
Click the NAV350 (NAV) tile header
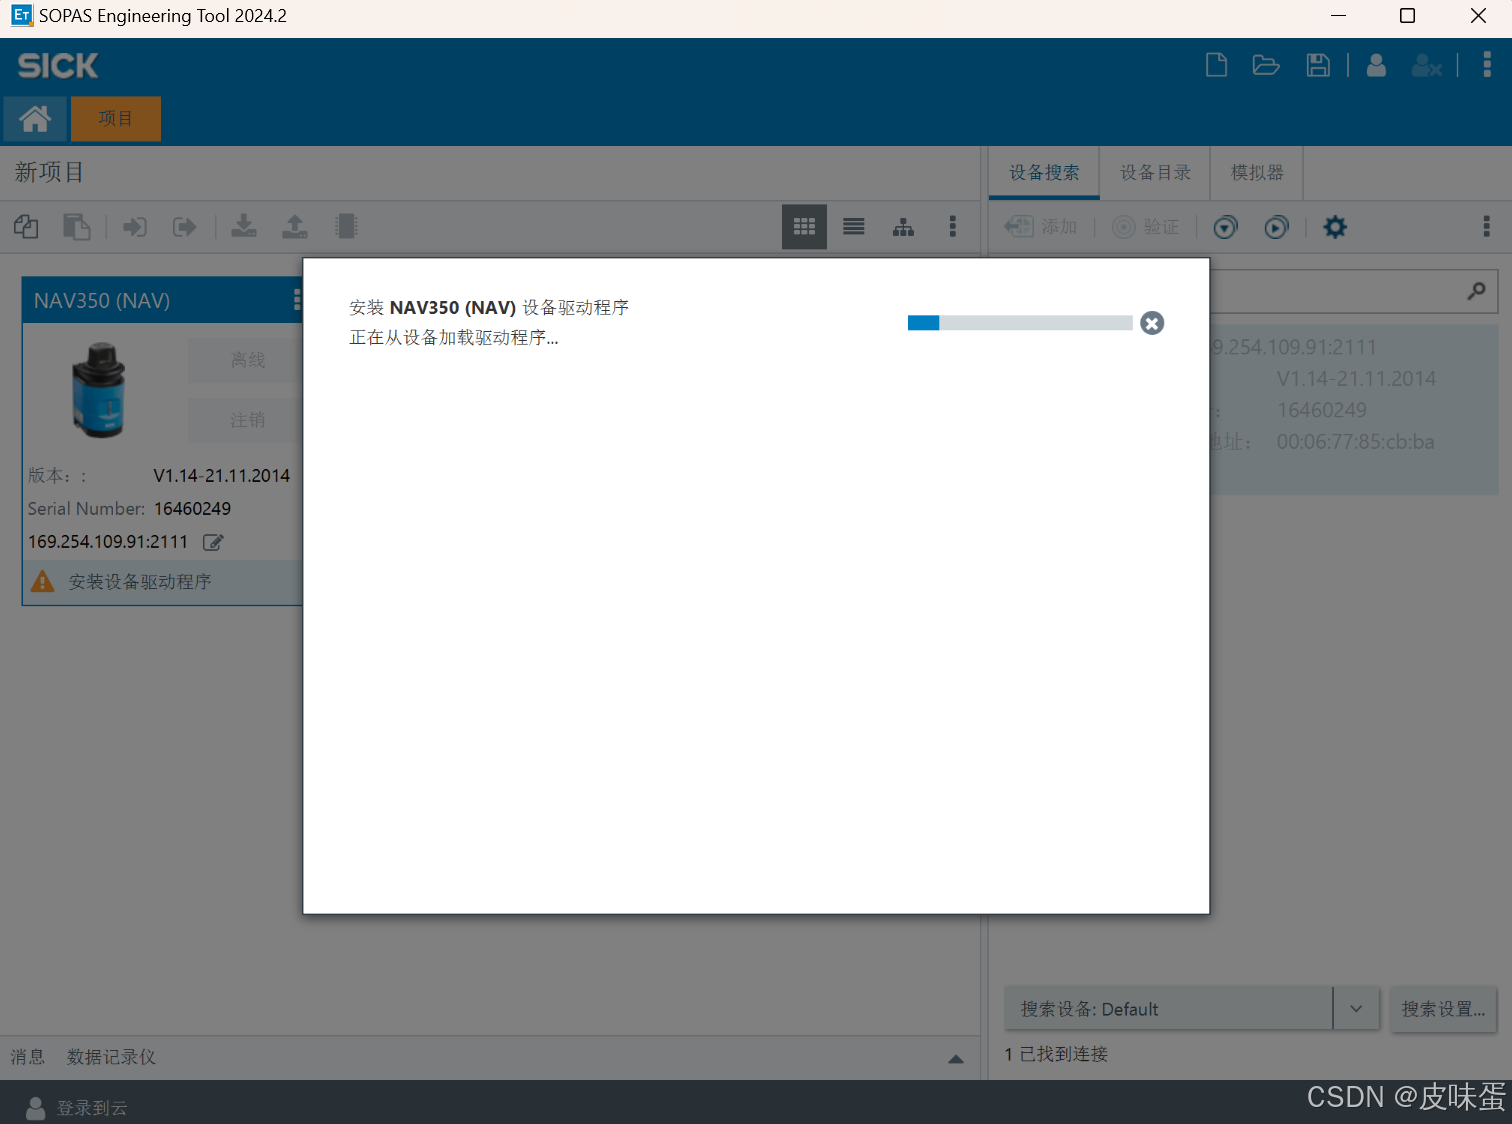click(x=163, y=300)
